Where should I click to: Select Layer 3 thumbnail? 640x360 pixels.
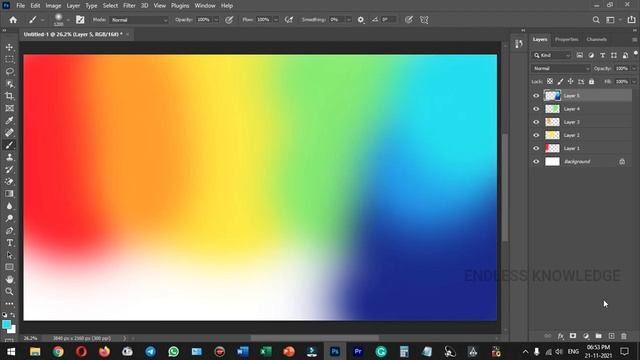click(x=552, y=122)
